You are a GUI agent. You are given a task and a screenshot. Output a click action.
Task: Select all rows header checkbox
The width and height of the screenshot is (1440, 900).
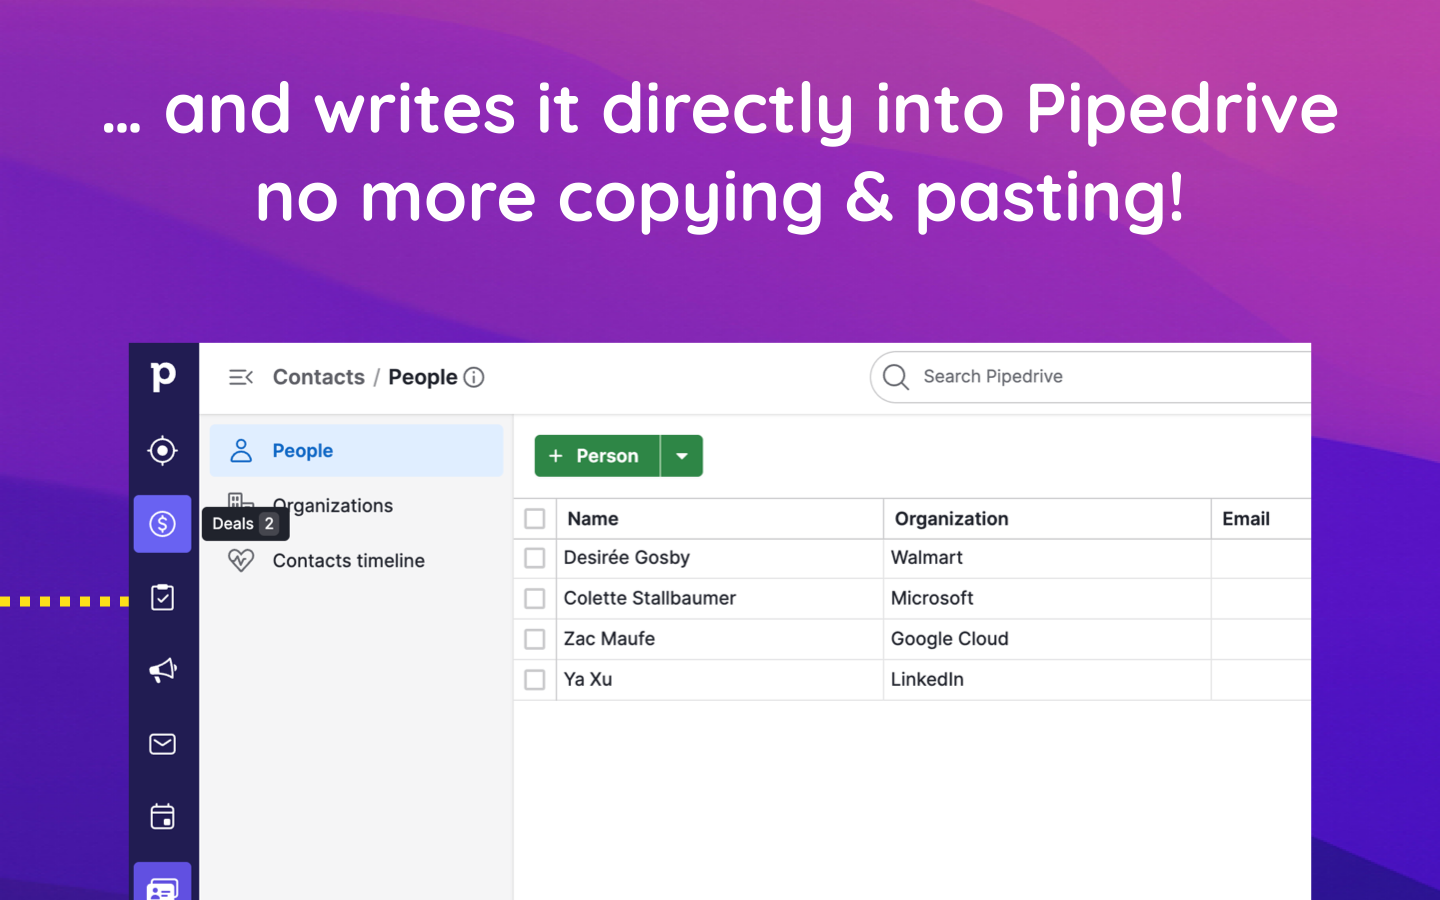click(535, 519)
